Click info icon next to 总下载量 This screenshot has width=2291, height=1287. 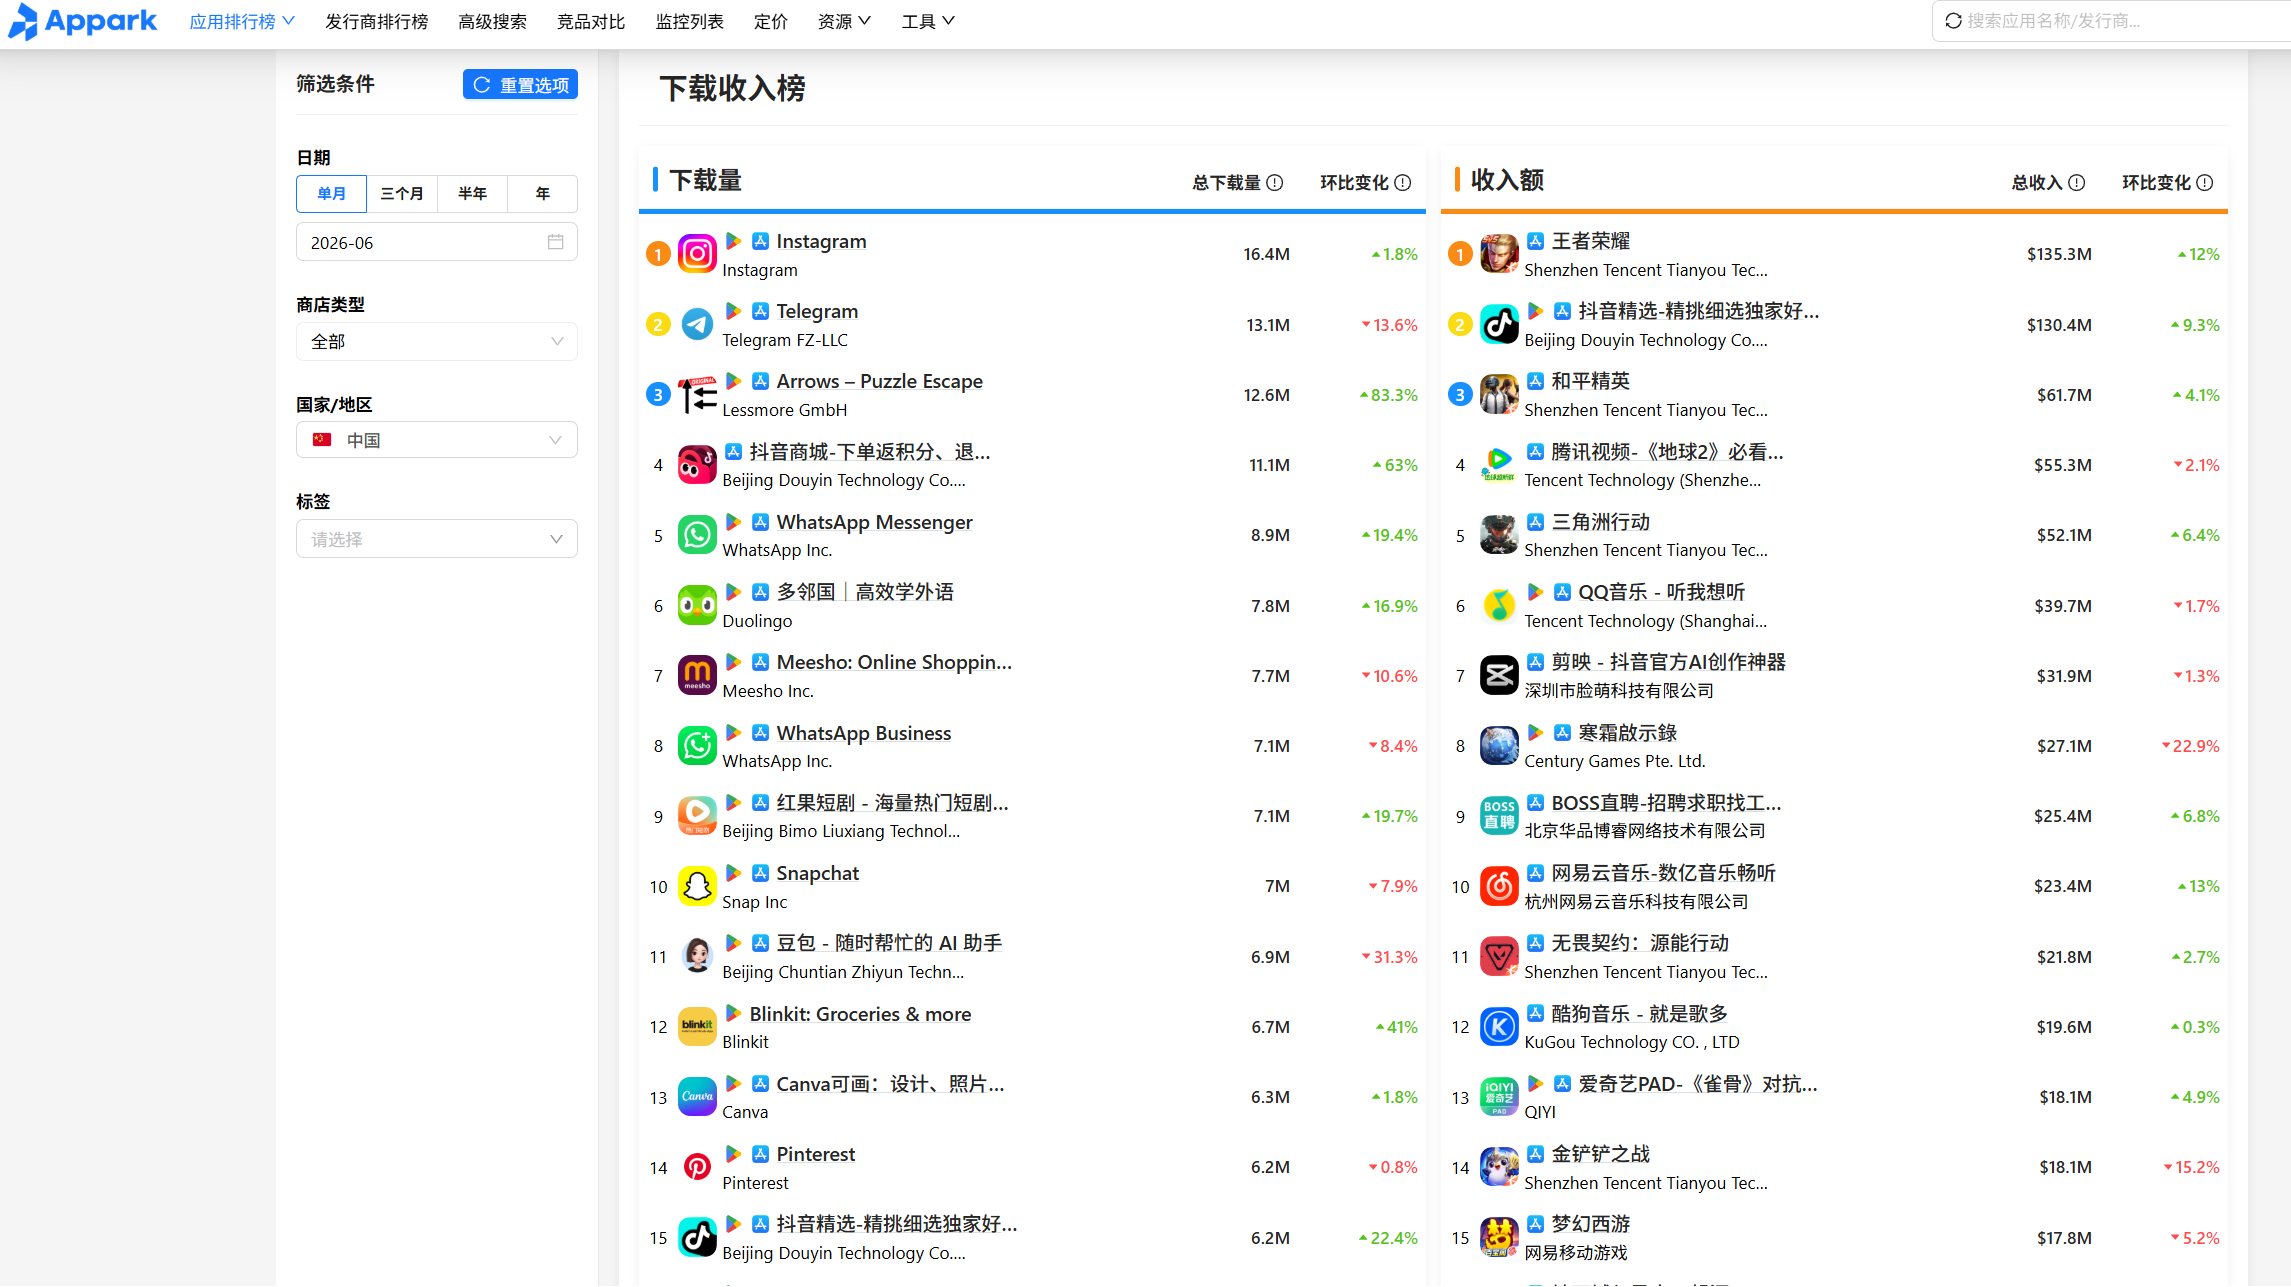click(1275, 183)
